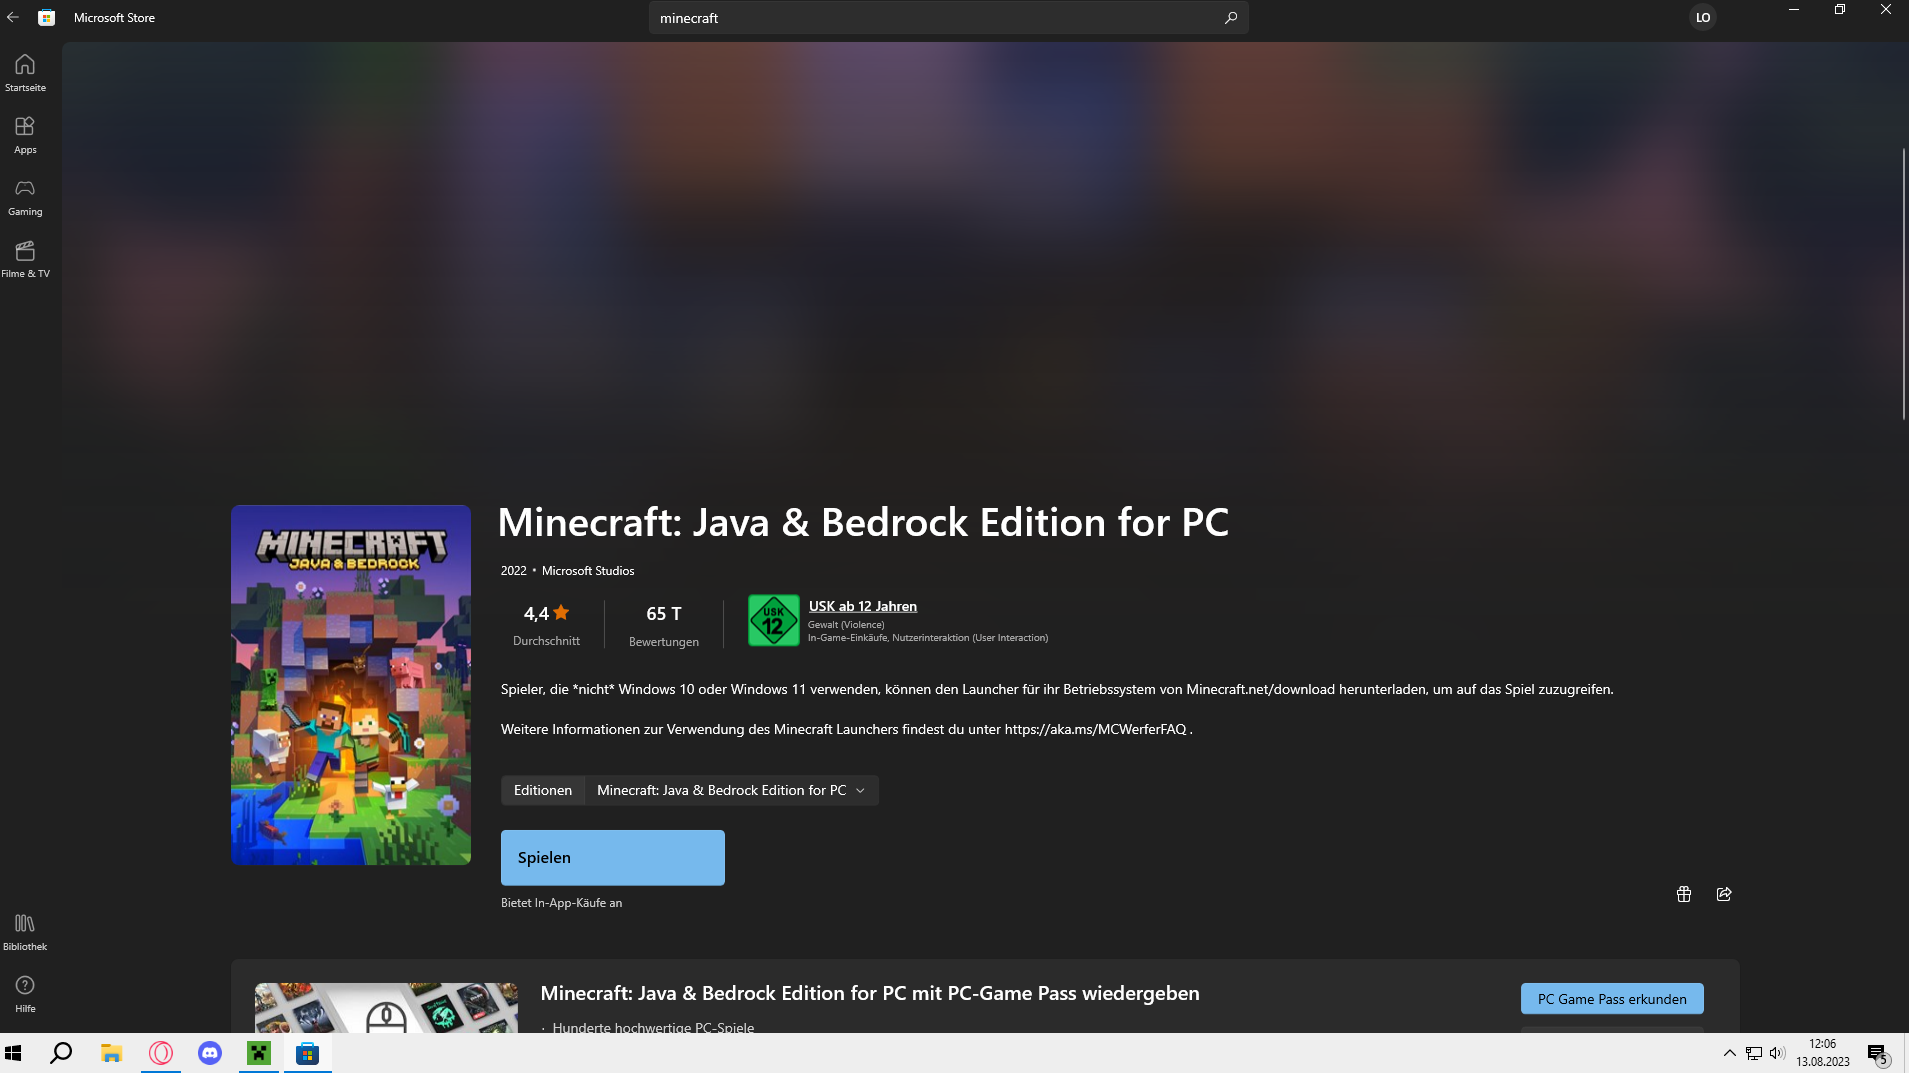Click the Minecraft cover art thumbnail
1909x1073 pixels.
pyautogui.click(x=351, y=685)
